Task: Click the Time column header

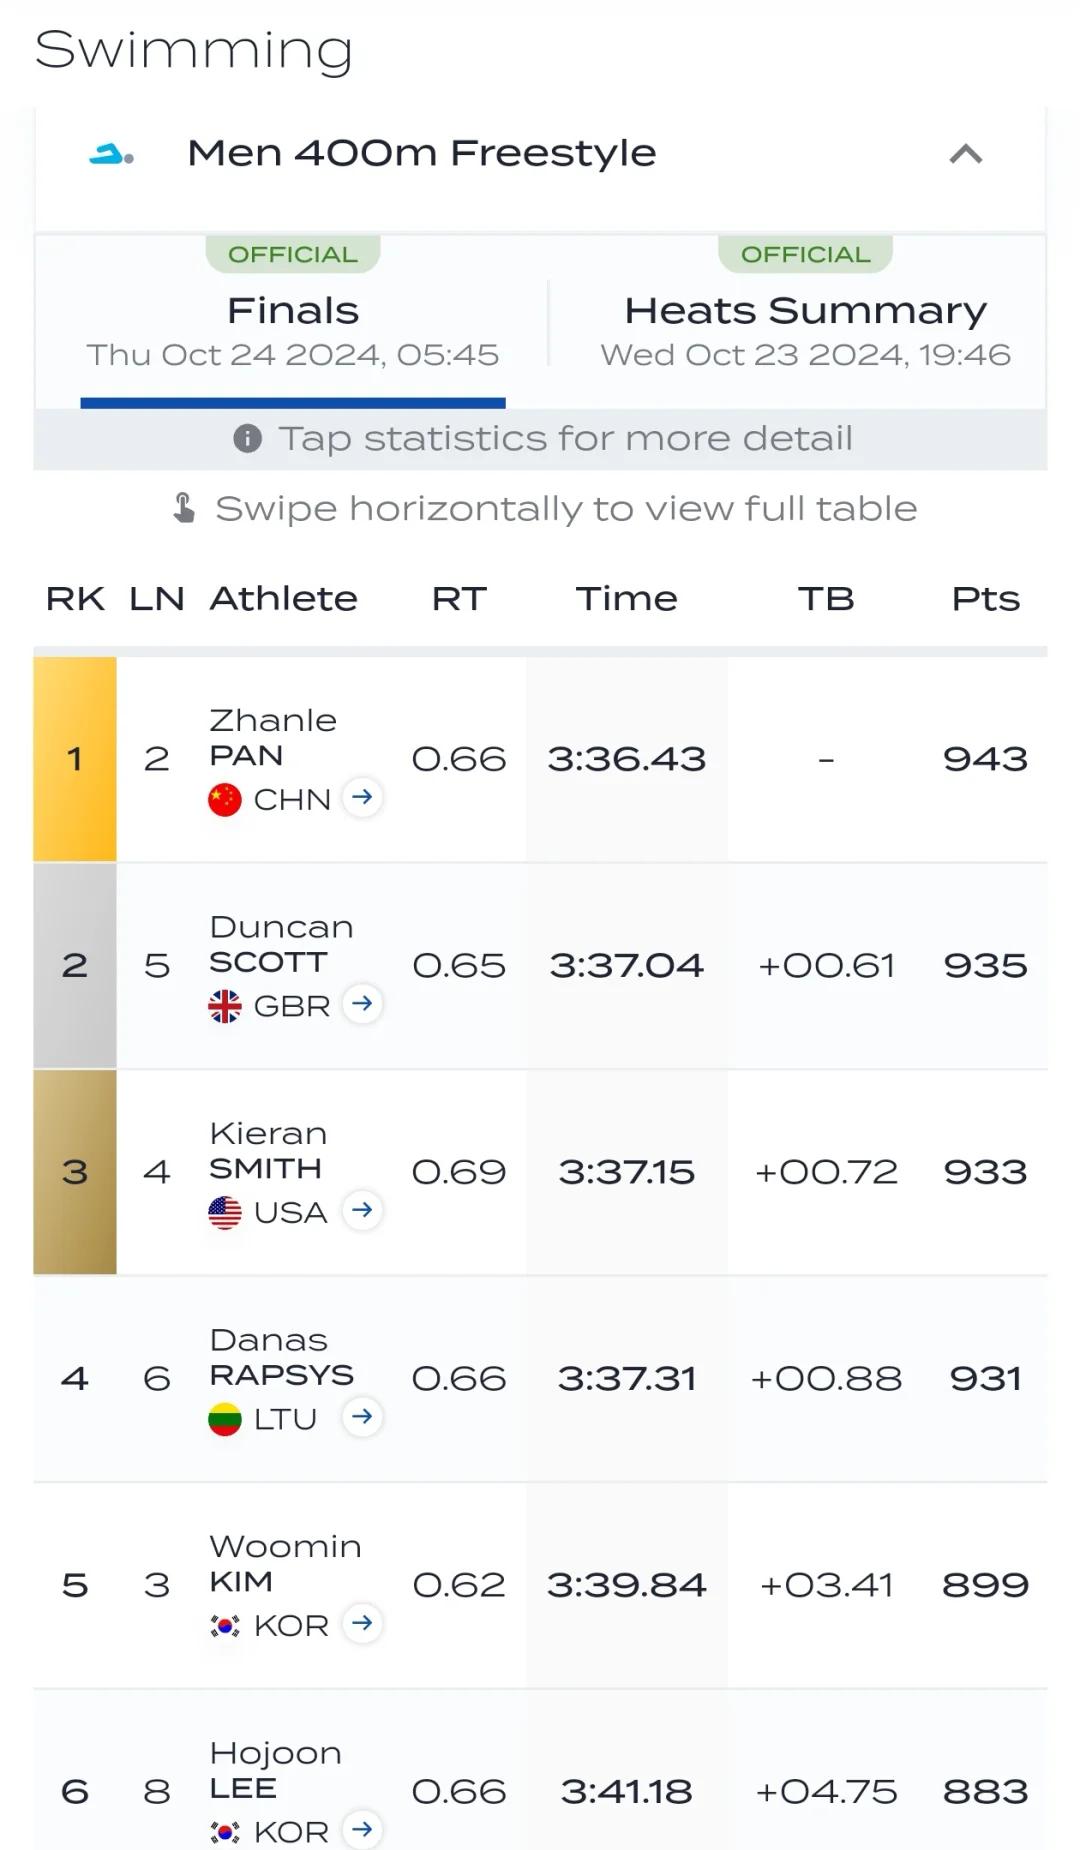Action: 626,599
